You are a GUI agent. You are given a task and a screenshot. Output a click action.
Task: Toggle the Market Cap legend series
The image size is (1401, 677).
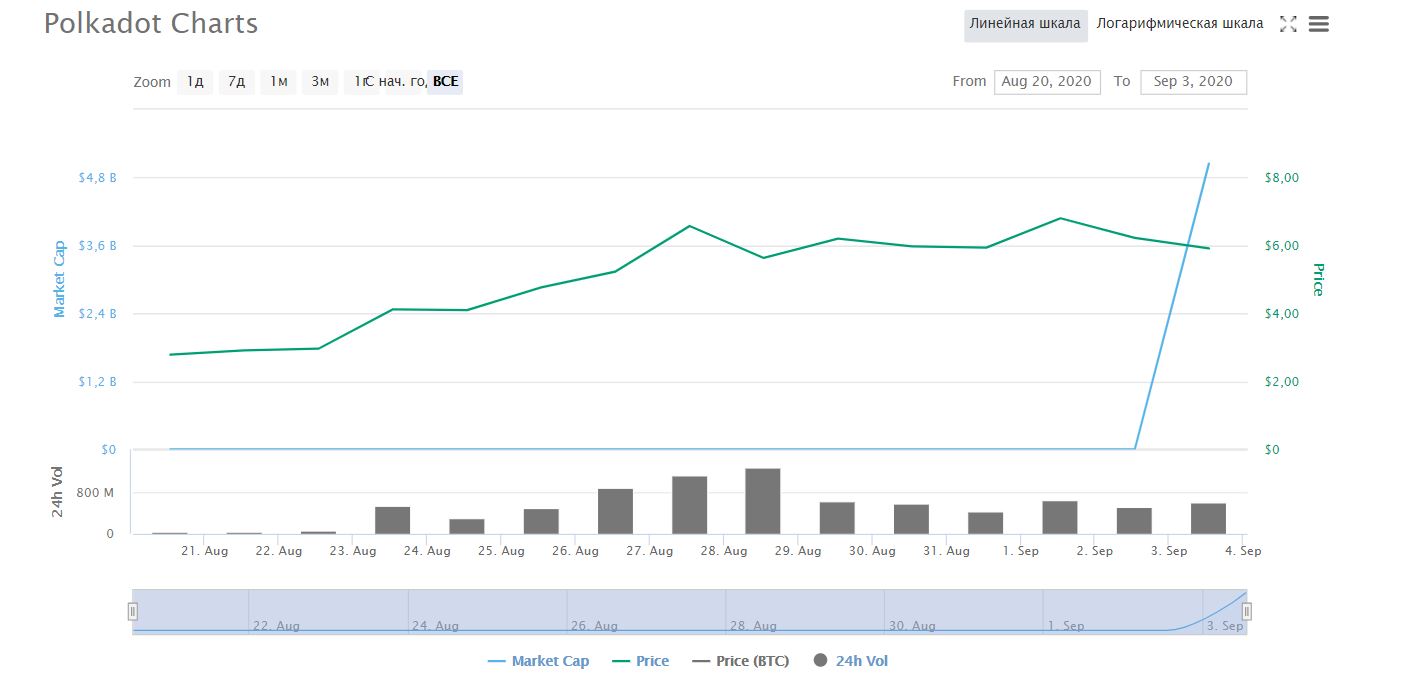538,661
